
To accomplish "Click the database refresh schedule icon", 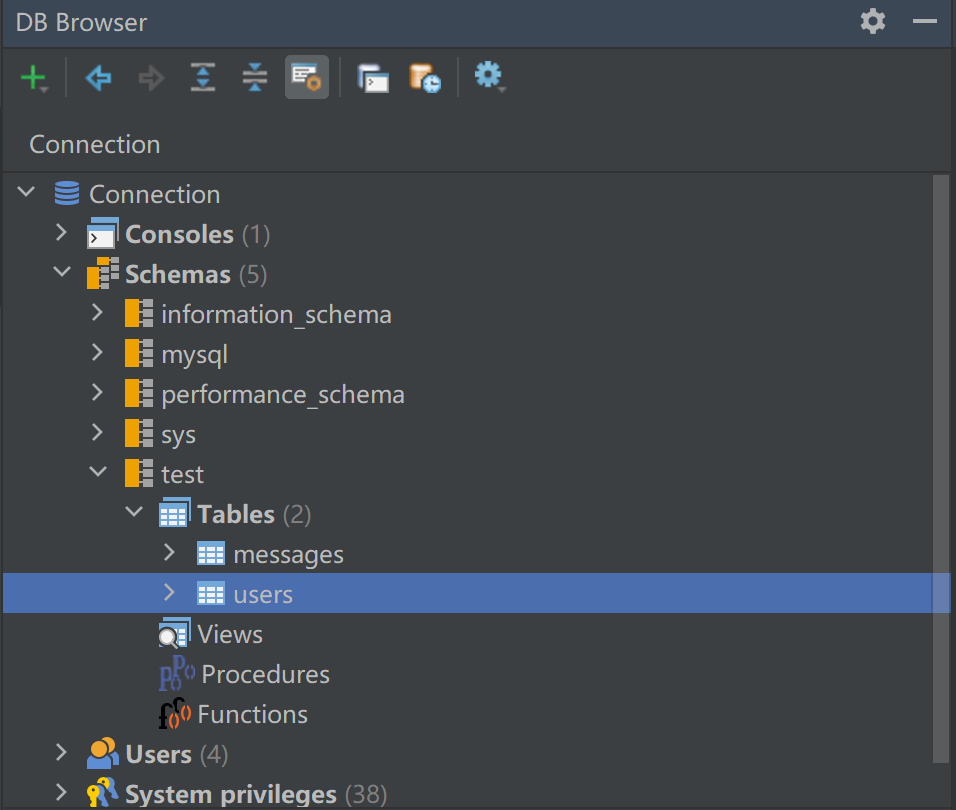I will [424, 77].
